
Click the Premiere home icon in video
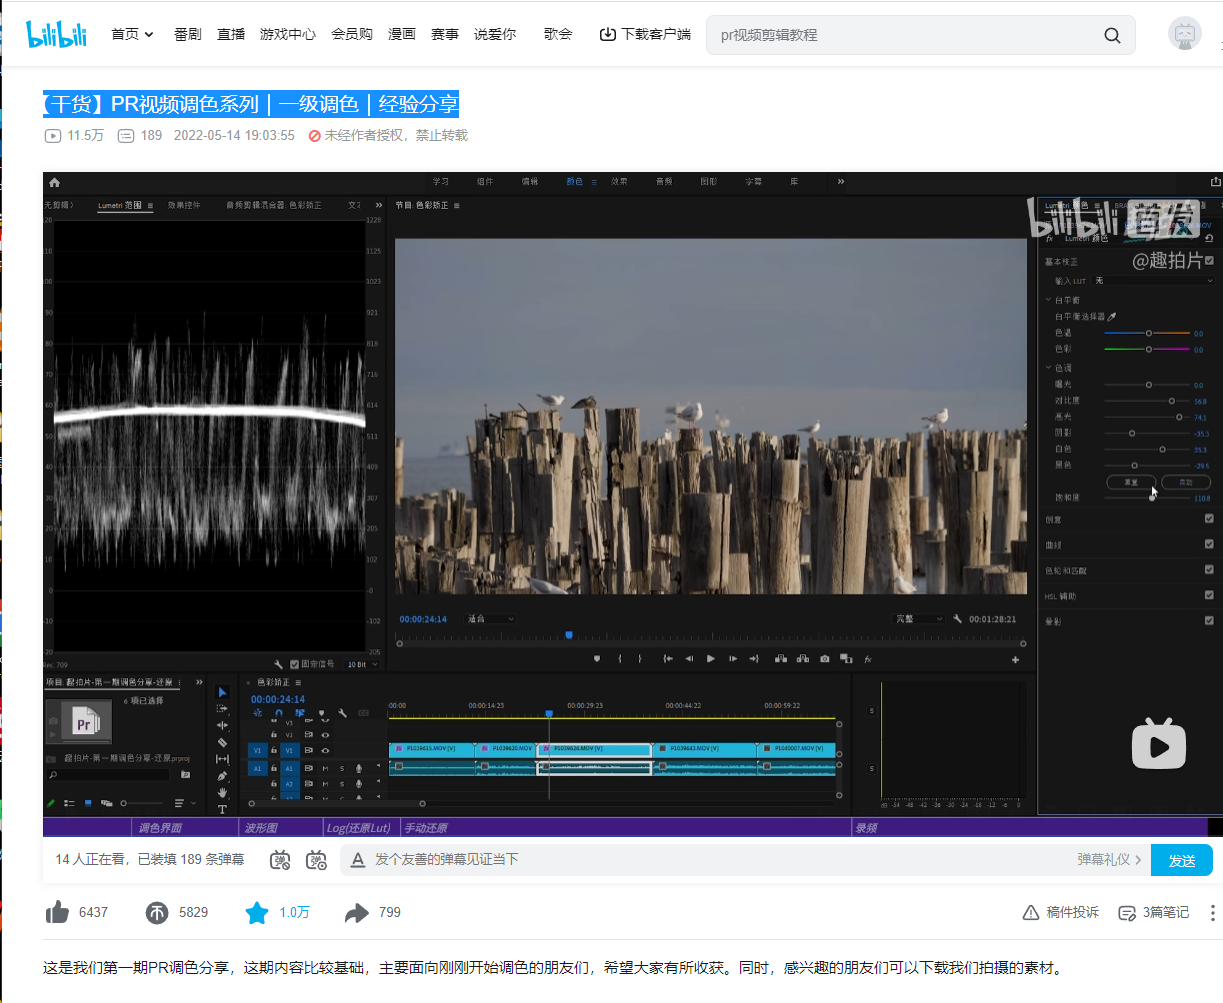54,182
